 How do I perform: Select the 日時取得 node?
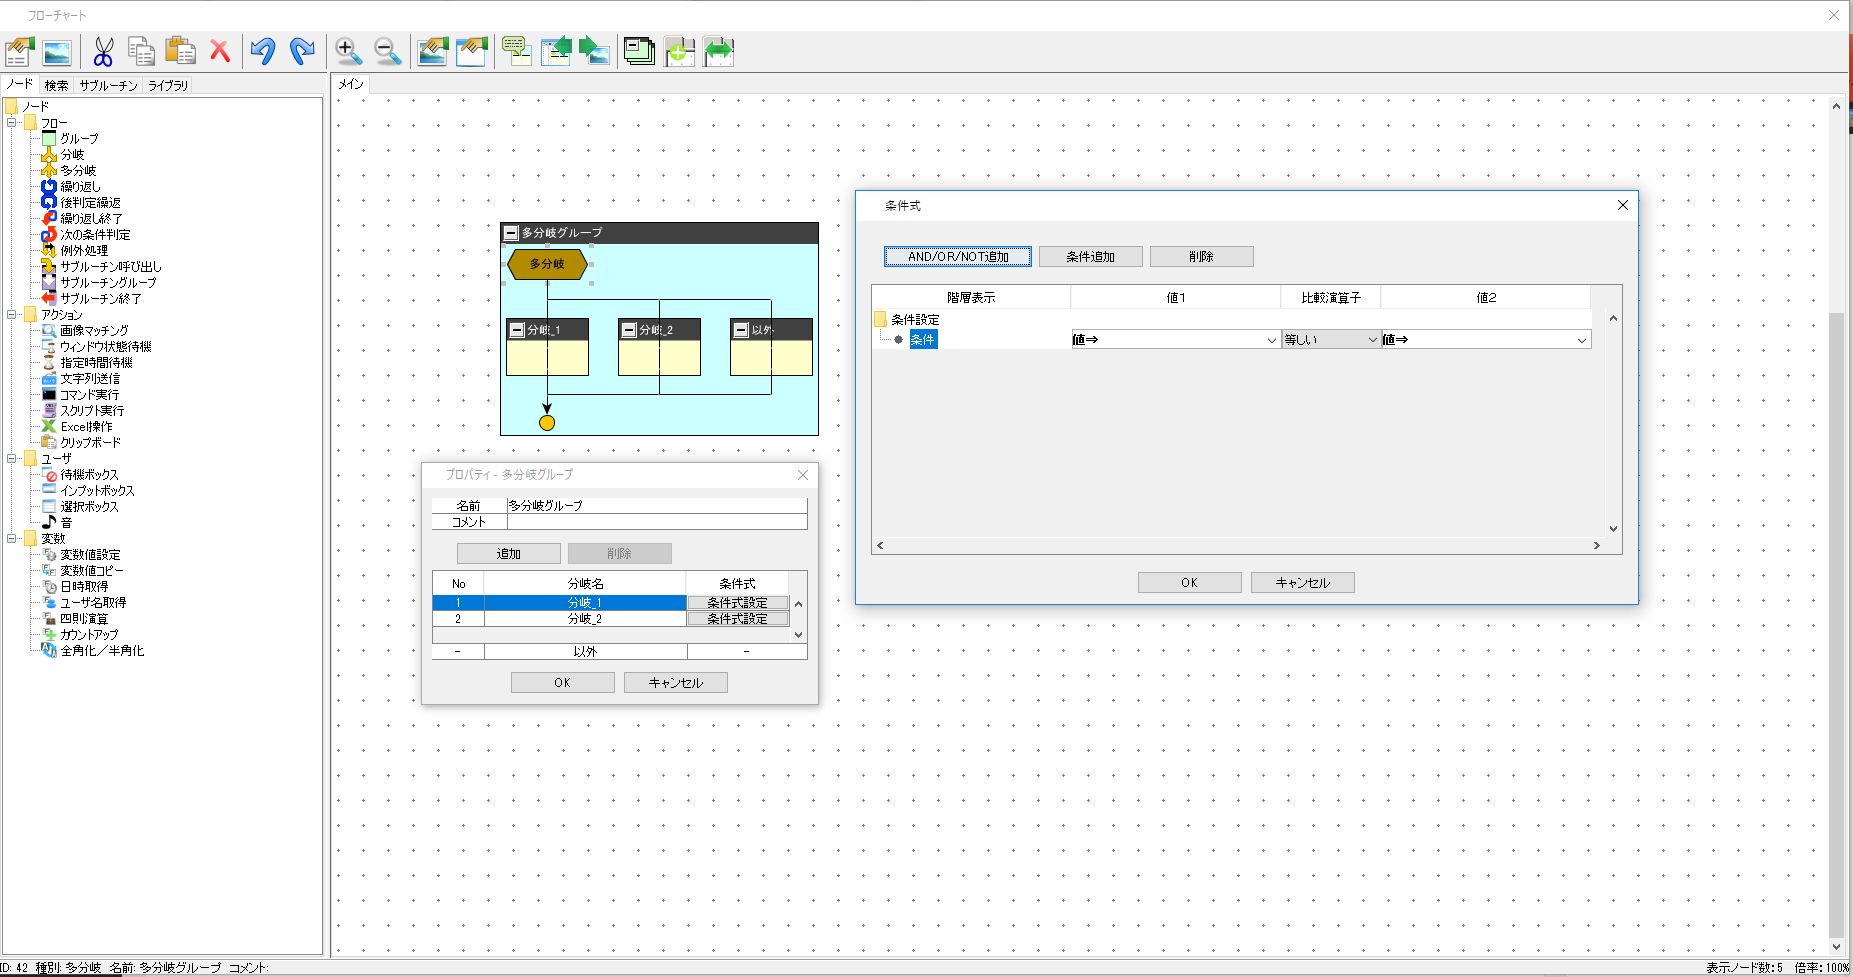(x=84, y=587)
